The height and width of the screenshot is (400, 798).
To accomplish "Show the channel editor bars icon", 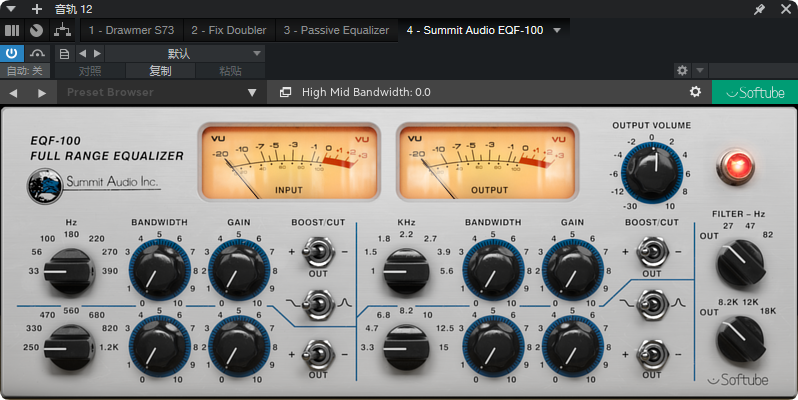I will point(12,31).
